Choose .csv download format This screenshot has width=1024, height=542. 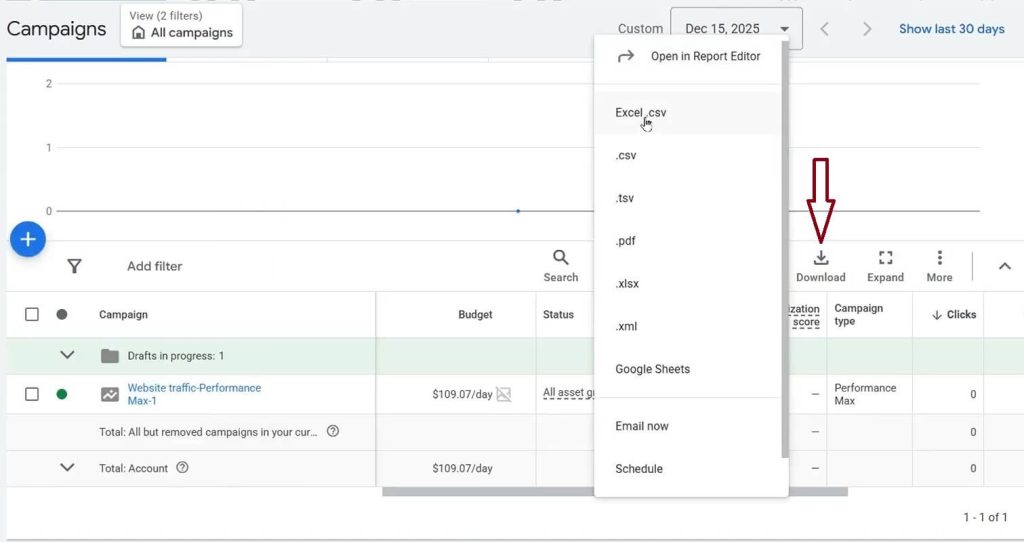(x=688, y=155)
